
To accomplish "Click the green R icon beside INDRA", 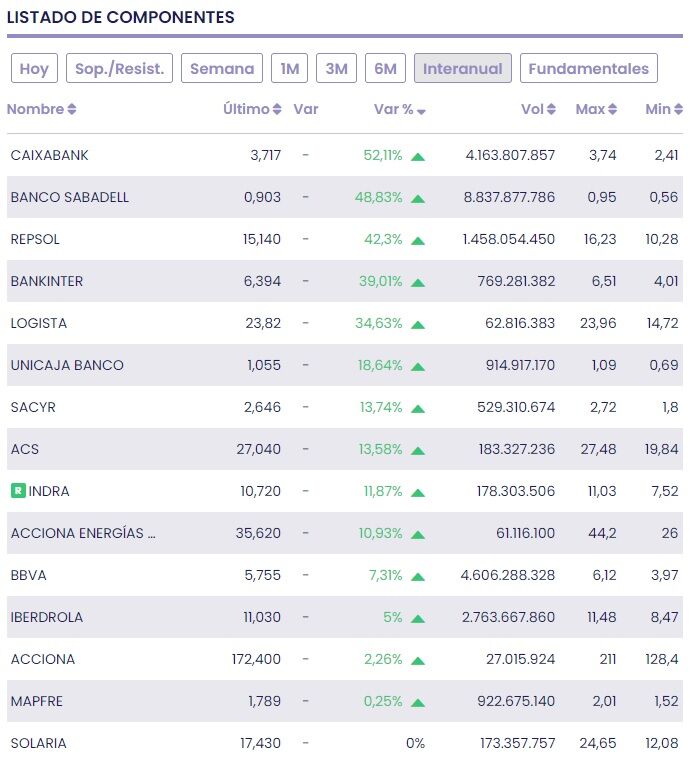I will [x=18, y=491].
